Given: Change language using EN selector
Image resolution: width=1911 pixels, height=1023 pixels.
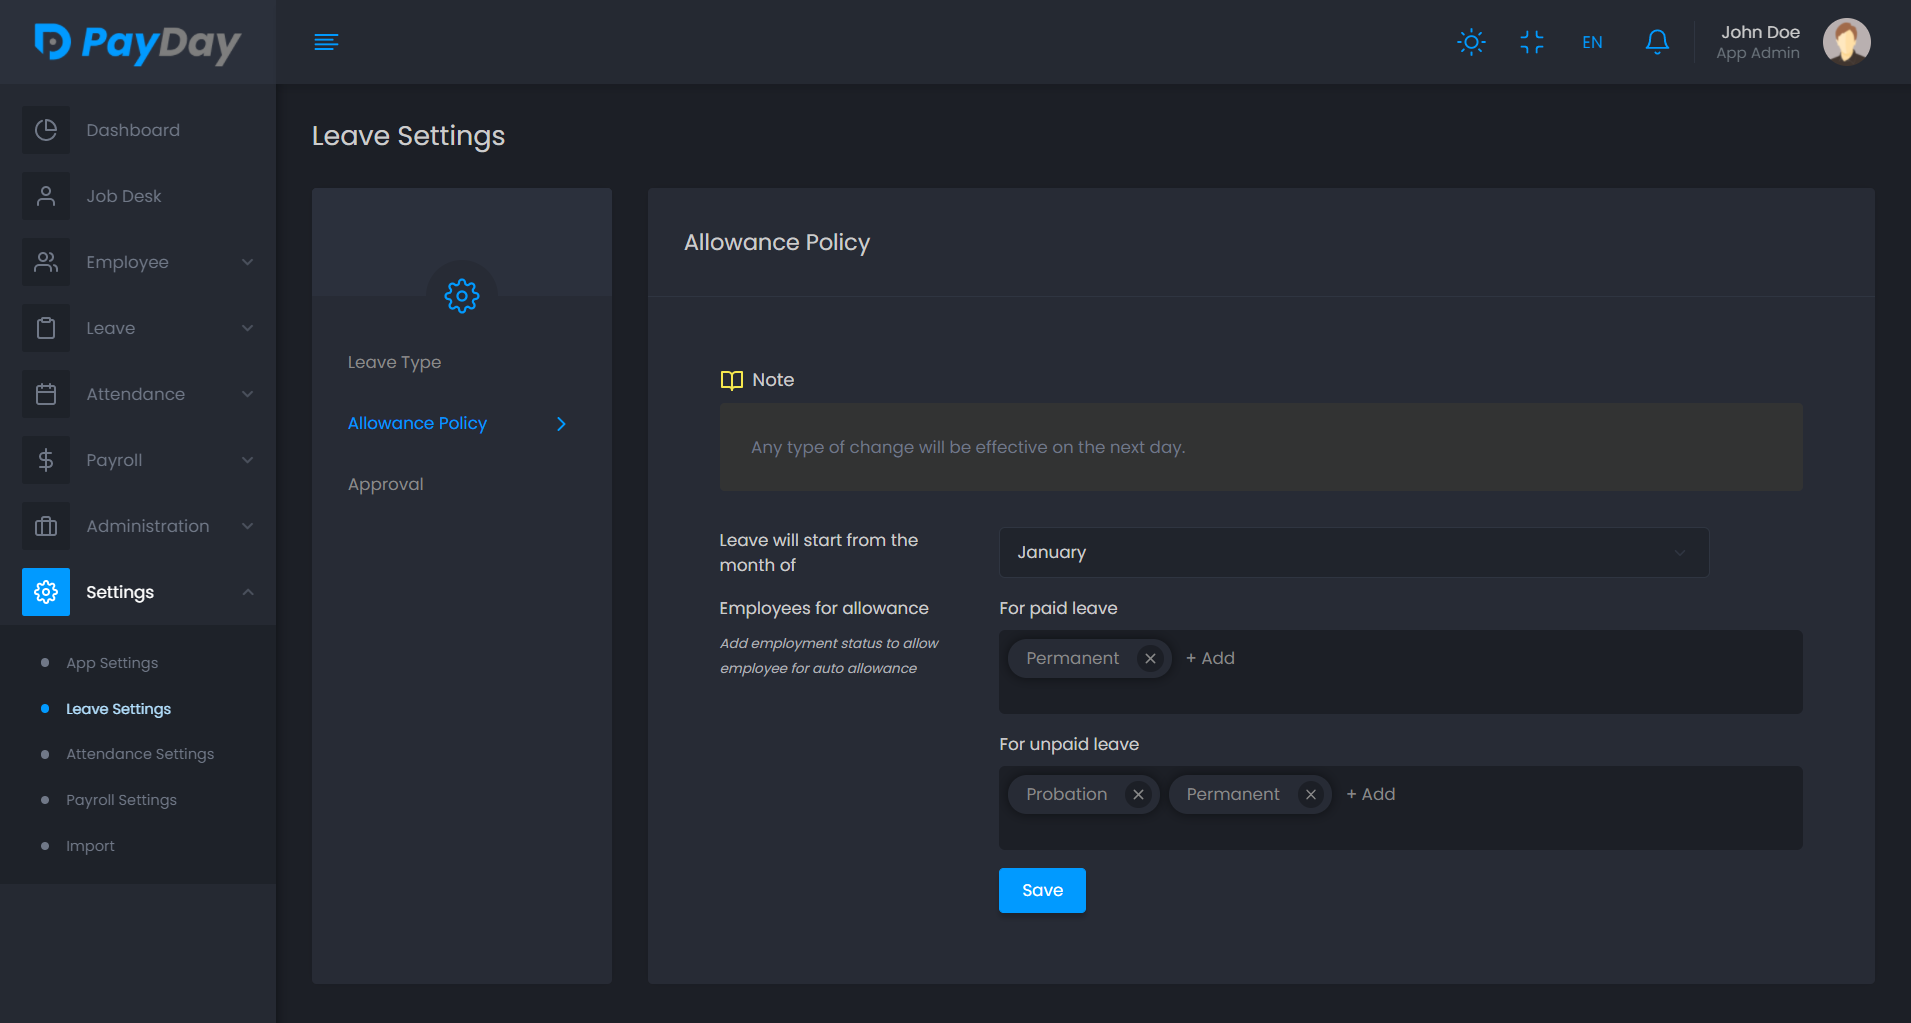Looking at the screenshot, I should point(1592,42).
